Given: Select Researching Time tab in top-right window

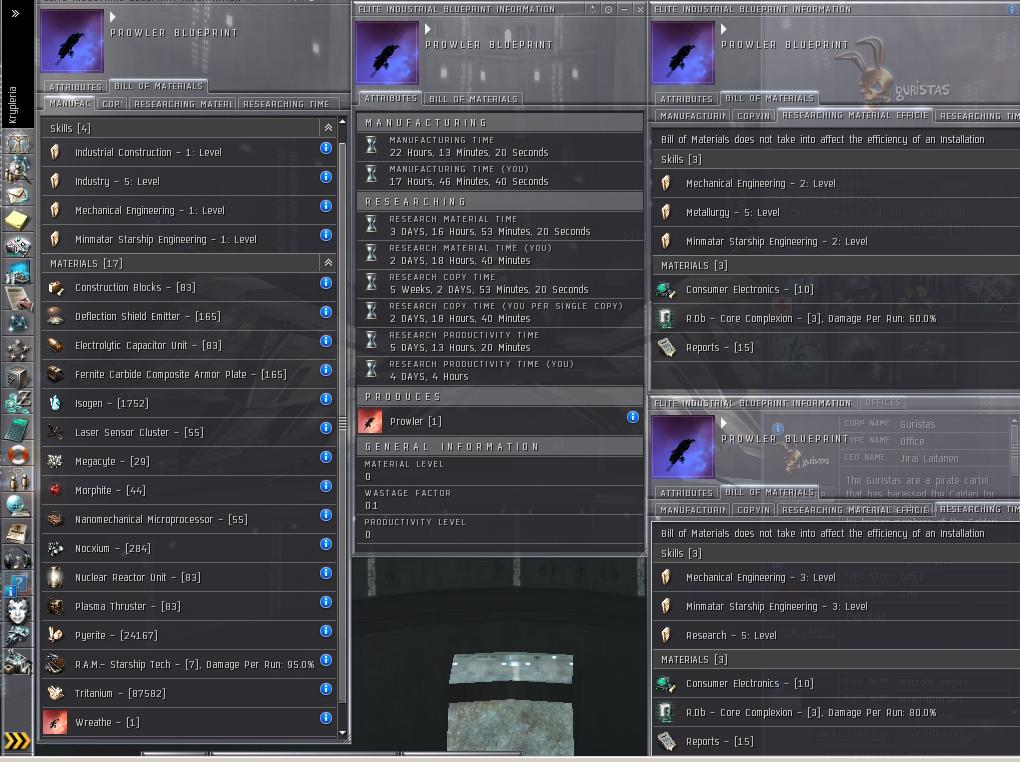Looking at the screenshot, I should (978, 116).
